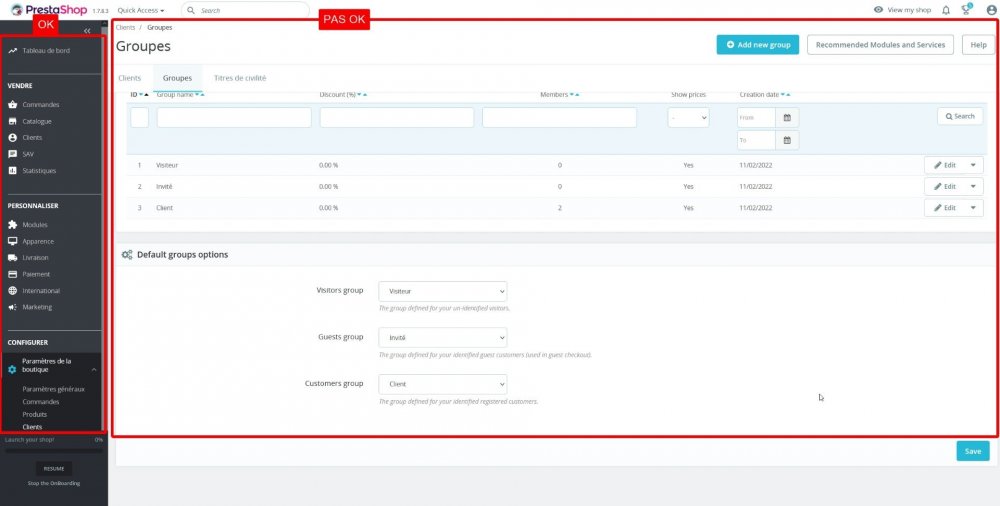1000x506 pixels.
Task: Click the Launch your shop progress bar
Action: 54,450
